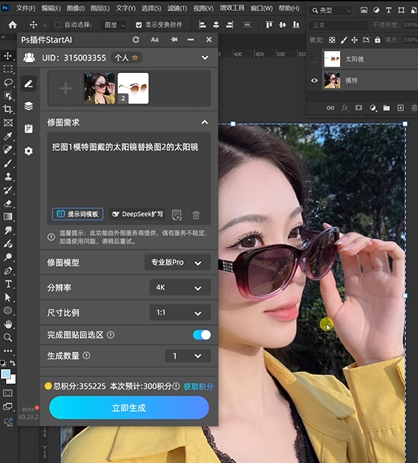Open the 增效工具 menu
This screenshot has width=418, height=463.
tap(232, 8)
